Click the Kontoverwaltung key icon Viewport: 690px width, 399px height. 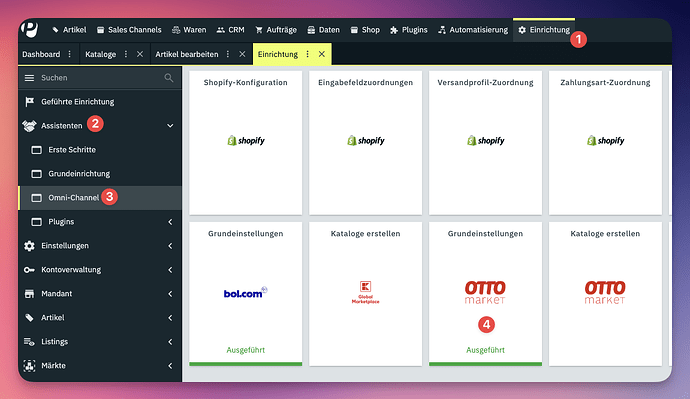[x=29, y=270]
